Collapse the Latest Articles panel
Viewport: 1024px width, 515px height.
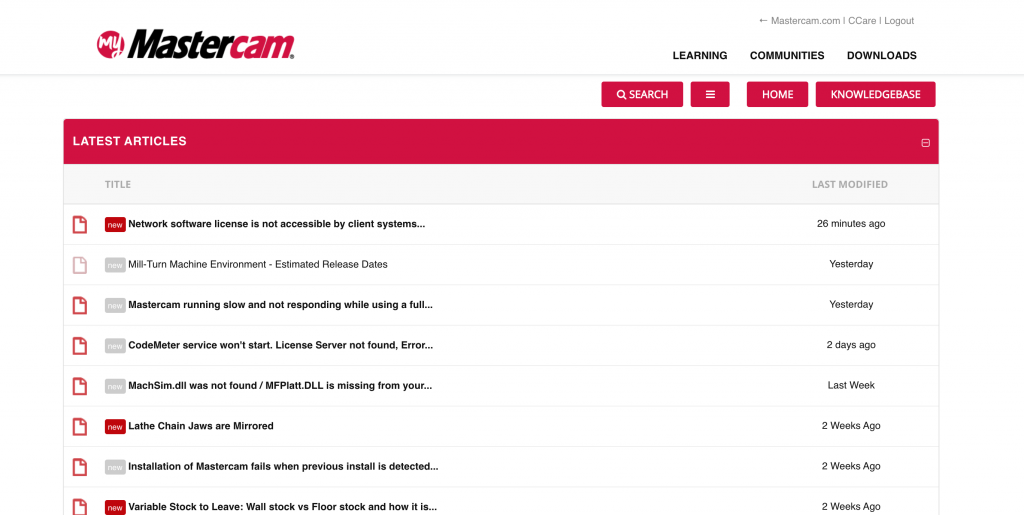925,143
